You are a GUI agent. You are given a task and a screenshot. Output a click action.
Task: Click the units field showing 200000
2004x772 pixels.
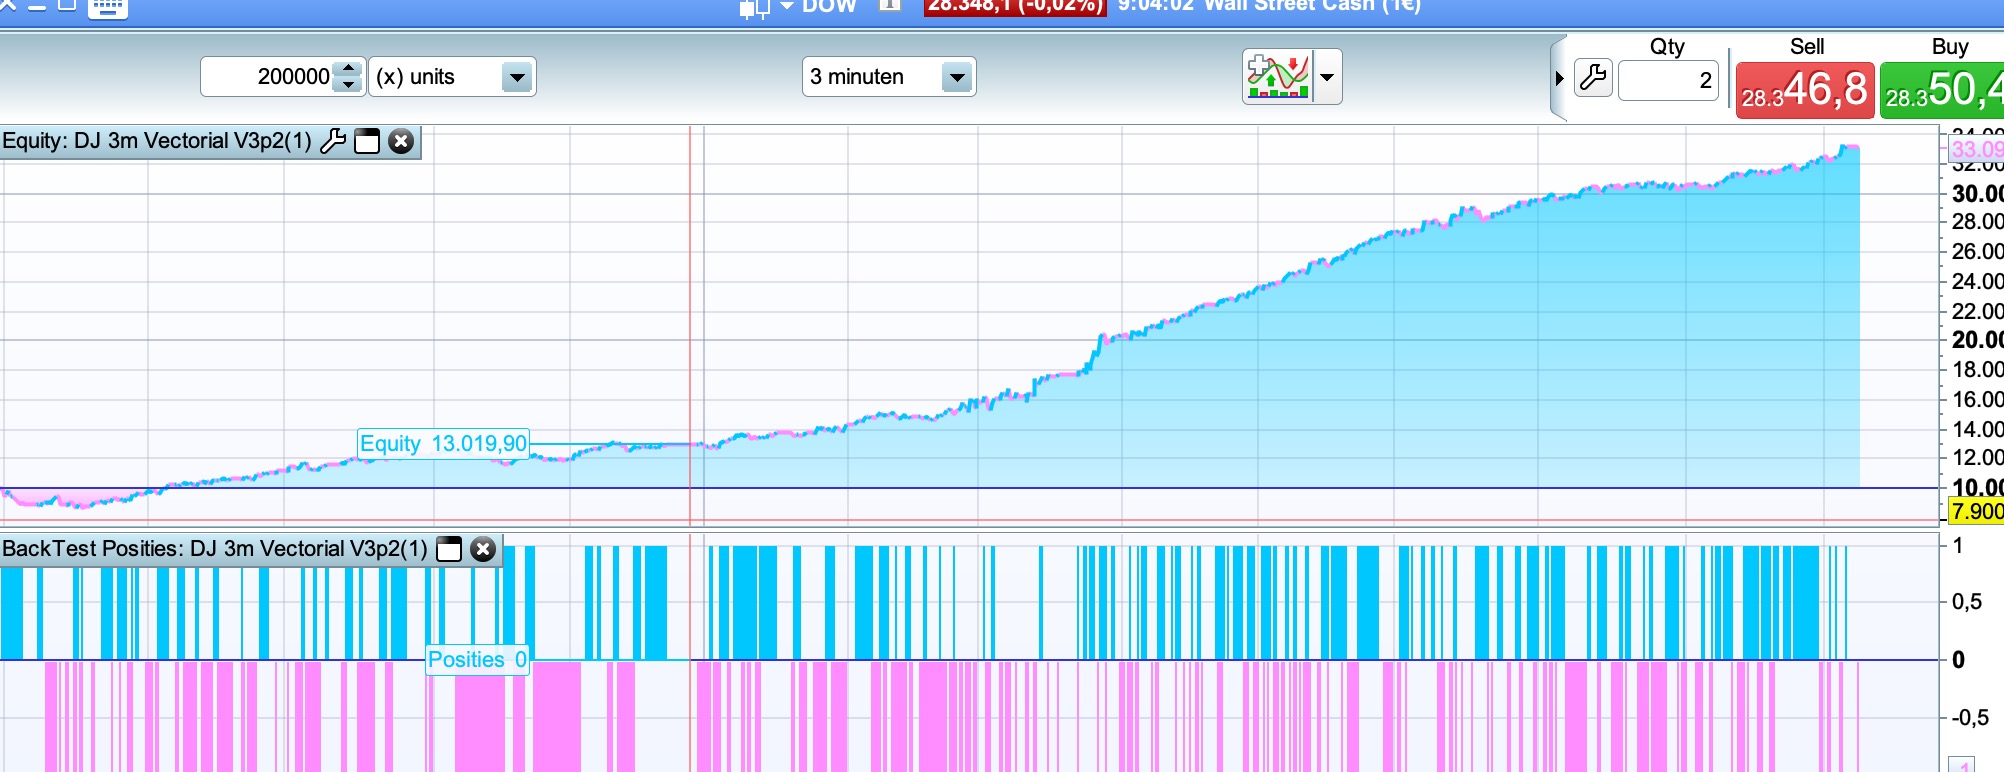pos(268,77)
